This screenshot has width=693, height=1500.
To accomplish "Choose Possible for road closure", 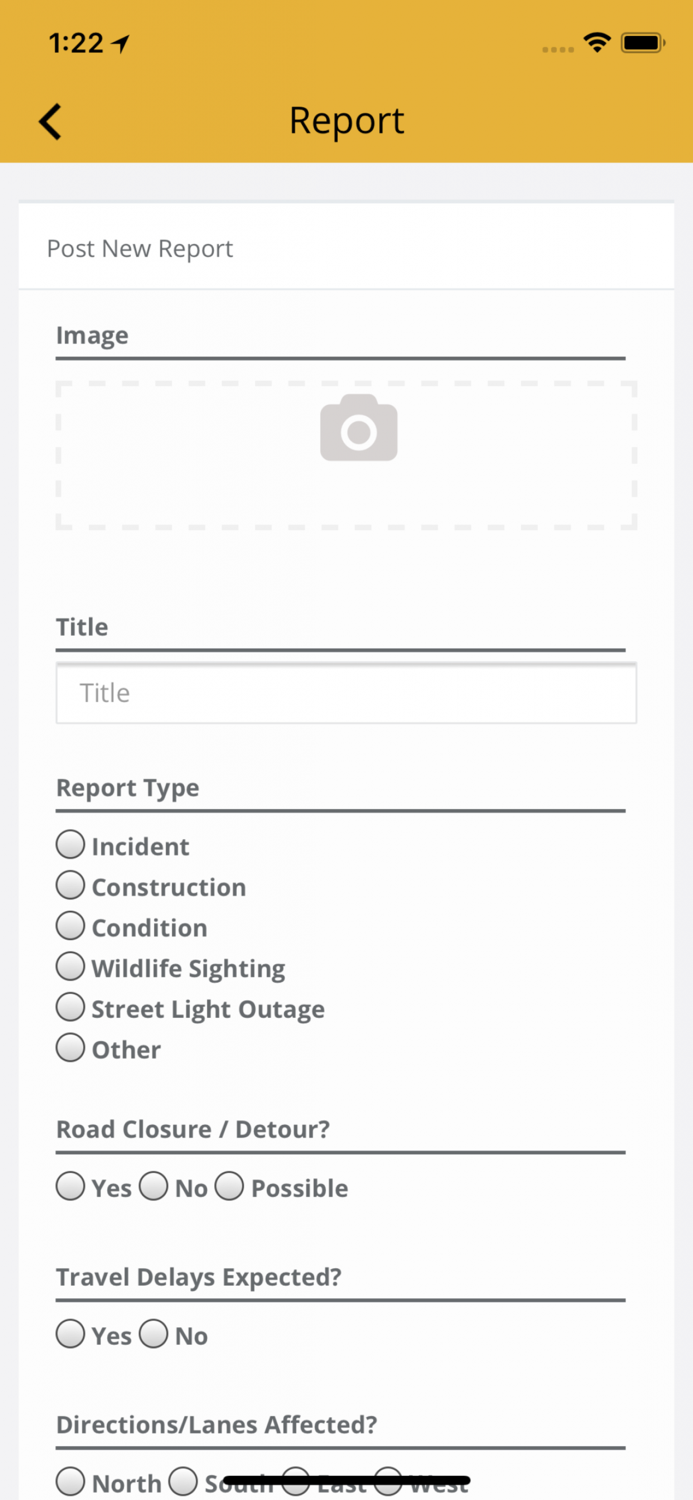I will coord(230,1187).
